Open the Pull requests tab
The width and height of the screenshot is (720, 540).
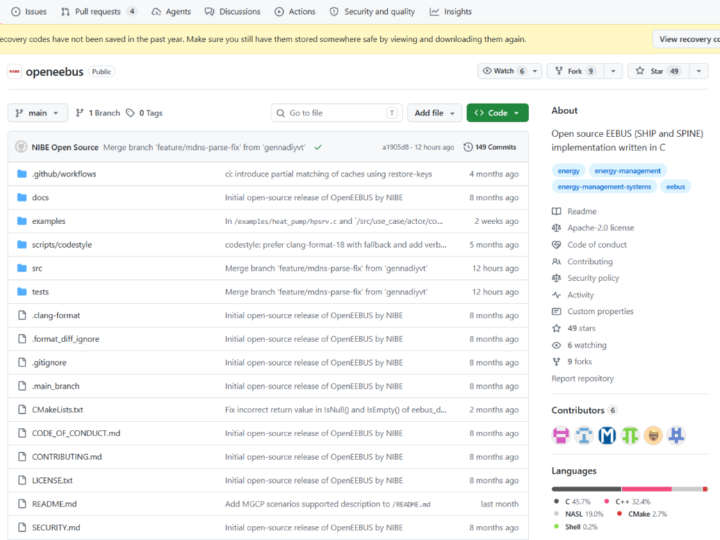click(x=98, y=11)
